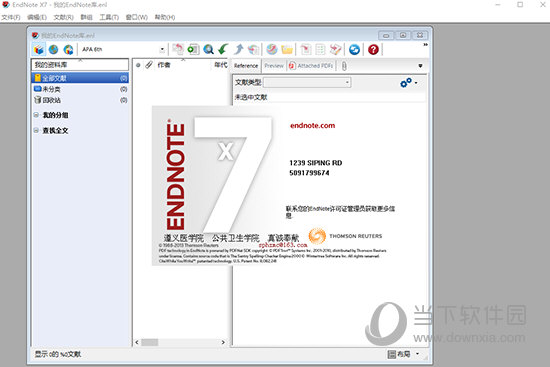Click the blue Export arrow icon
This screenshot has width=550, height=367.
click(239, 49)
